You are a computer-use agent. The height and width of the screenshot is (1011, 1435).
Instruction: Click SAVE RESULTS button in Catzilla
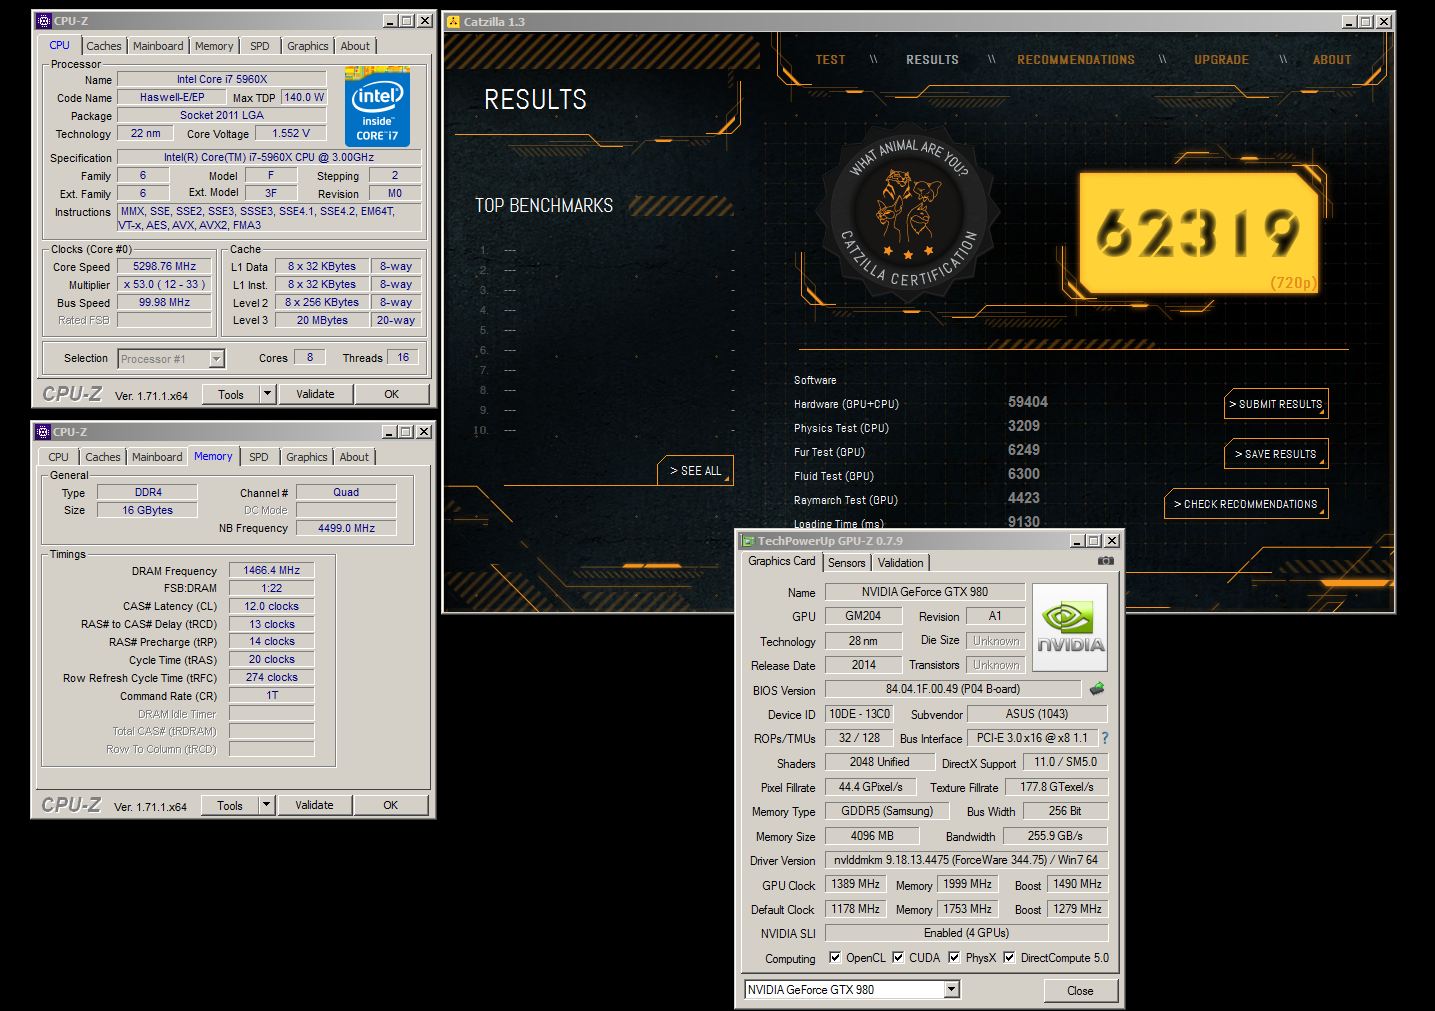click(x=1277, y=454)
